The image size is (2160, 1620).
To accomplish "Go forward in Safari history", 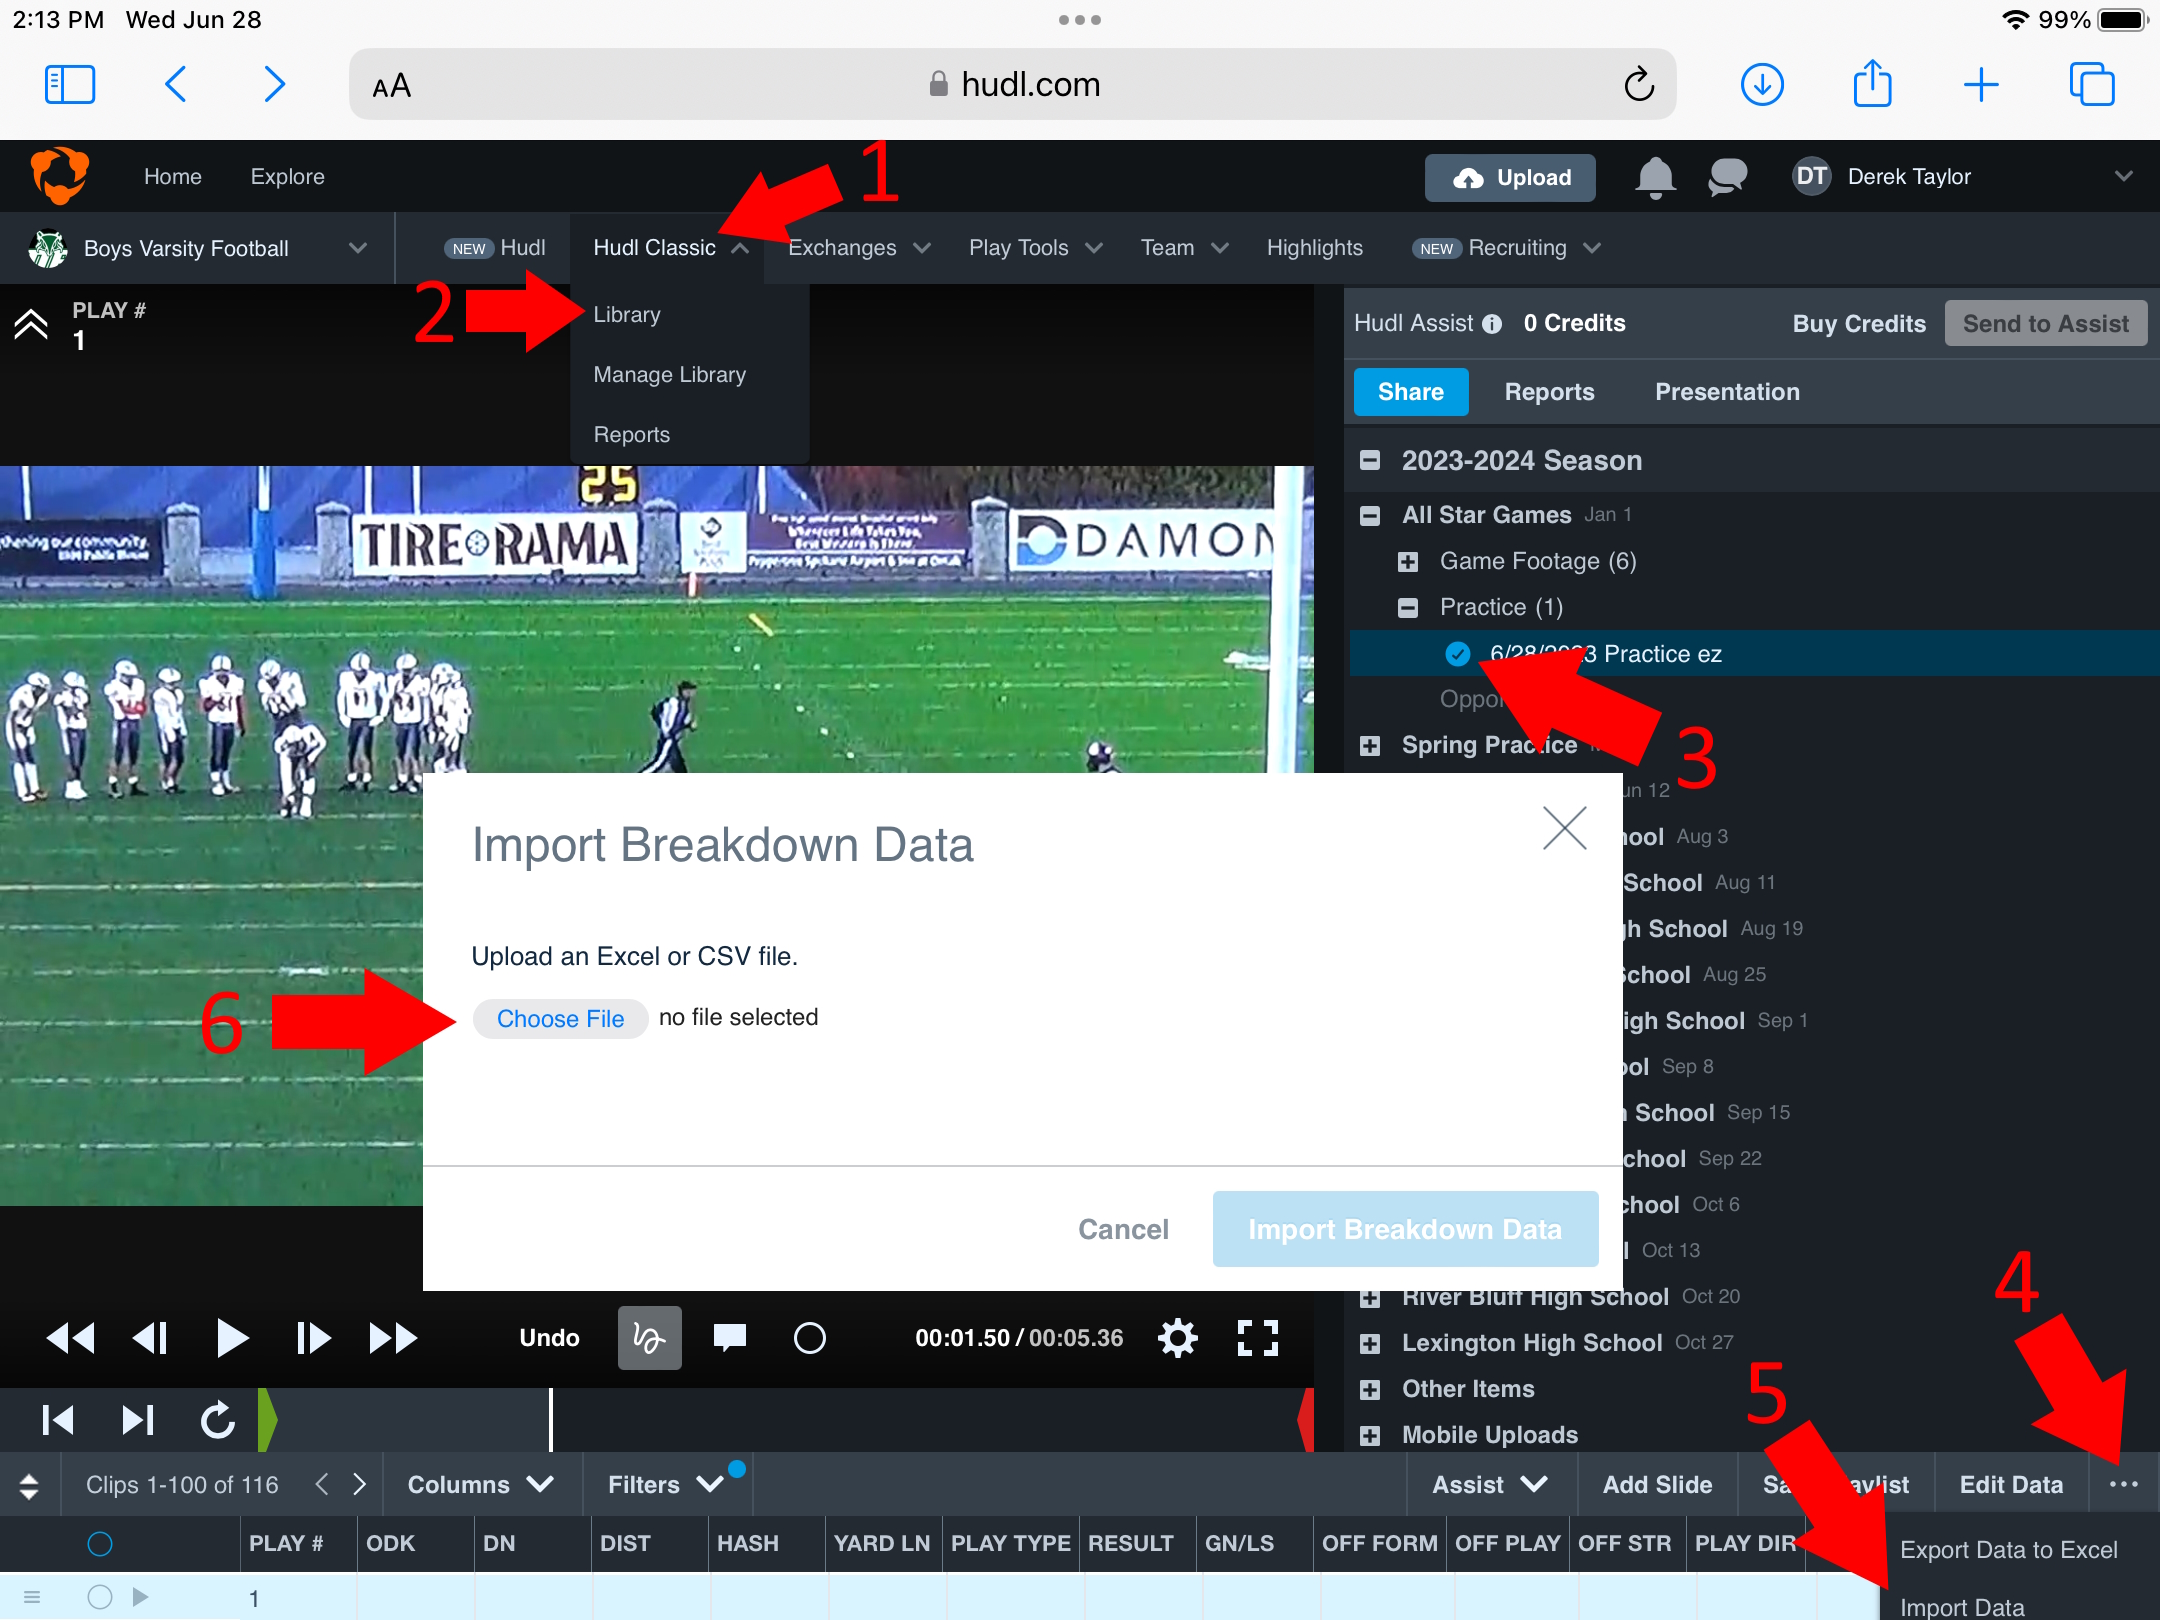I will pyautogui.click(x=274, y=84).
